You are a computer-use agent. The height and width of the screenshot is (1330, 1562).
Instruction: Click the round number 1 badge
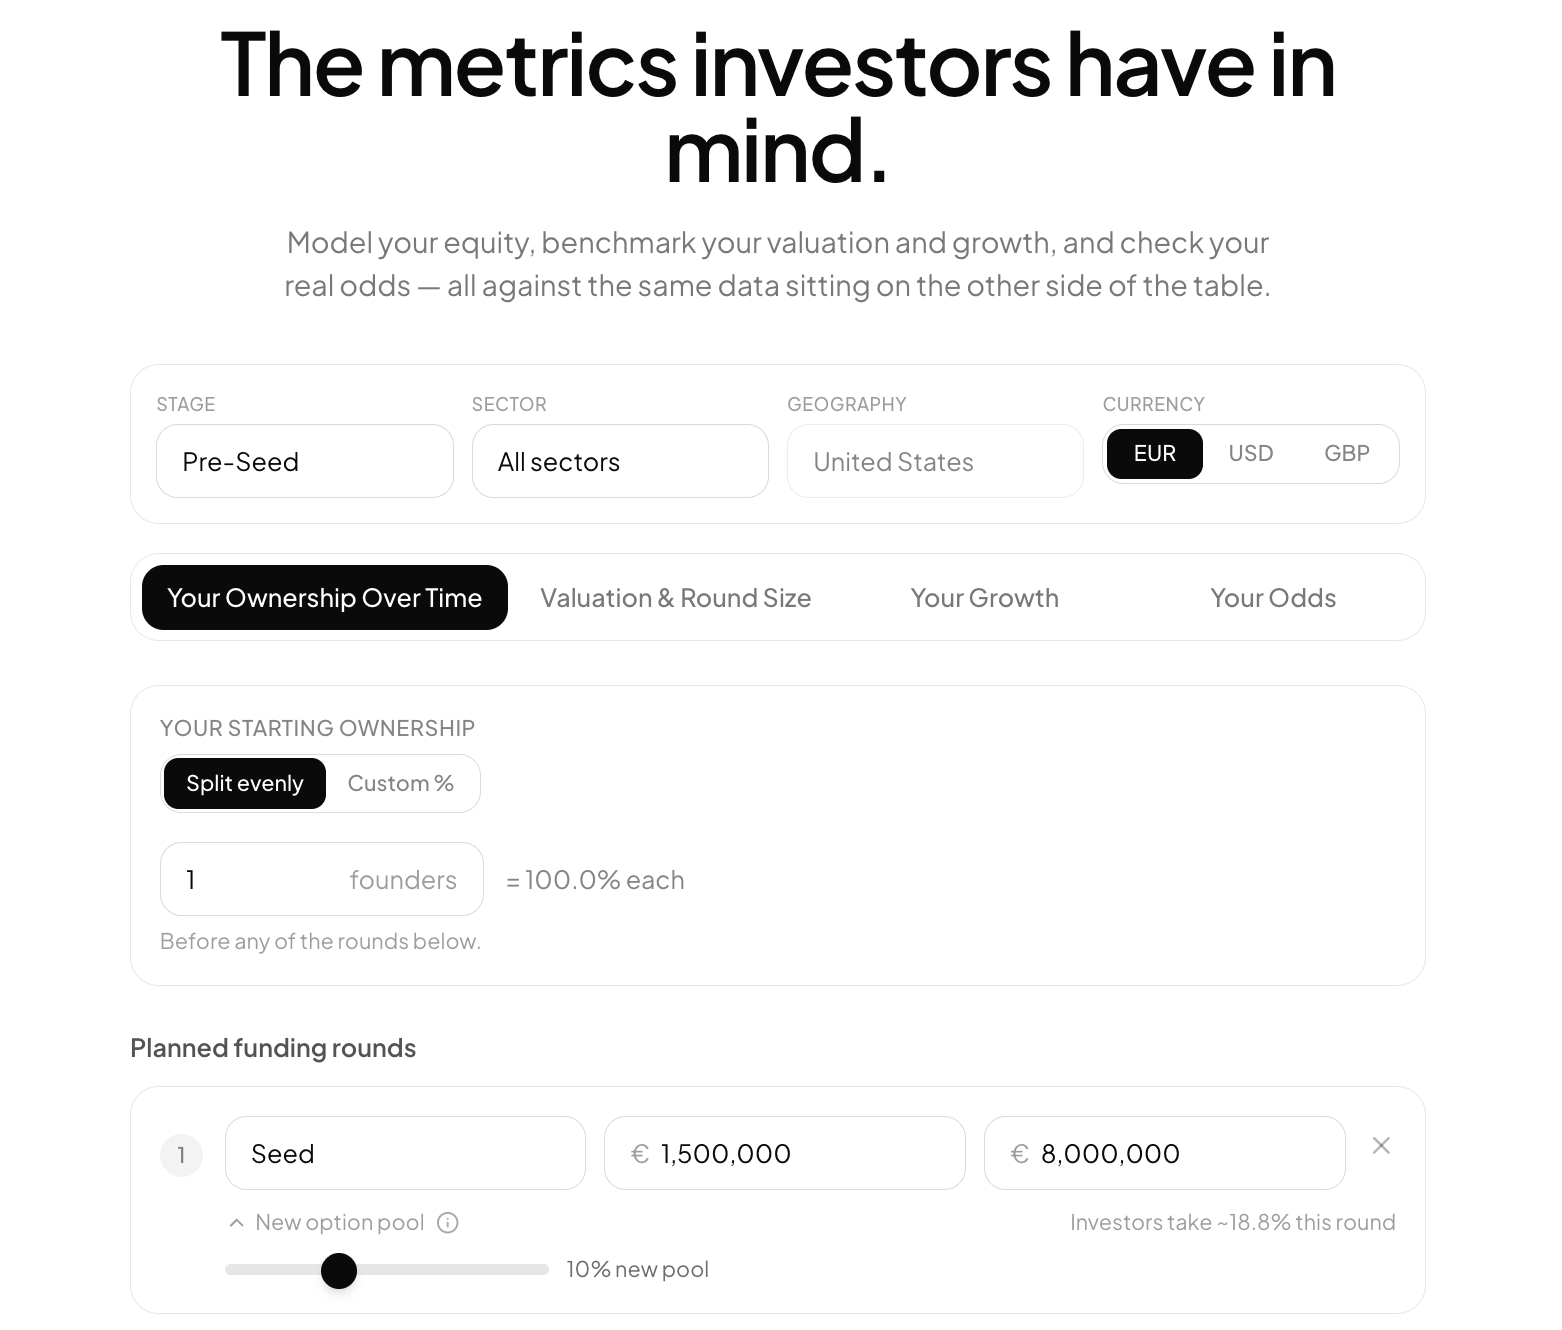[181, 1155]
